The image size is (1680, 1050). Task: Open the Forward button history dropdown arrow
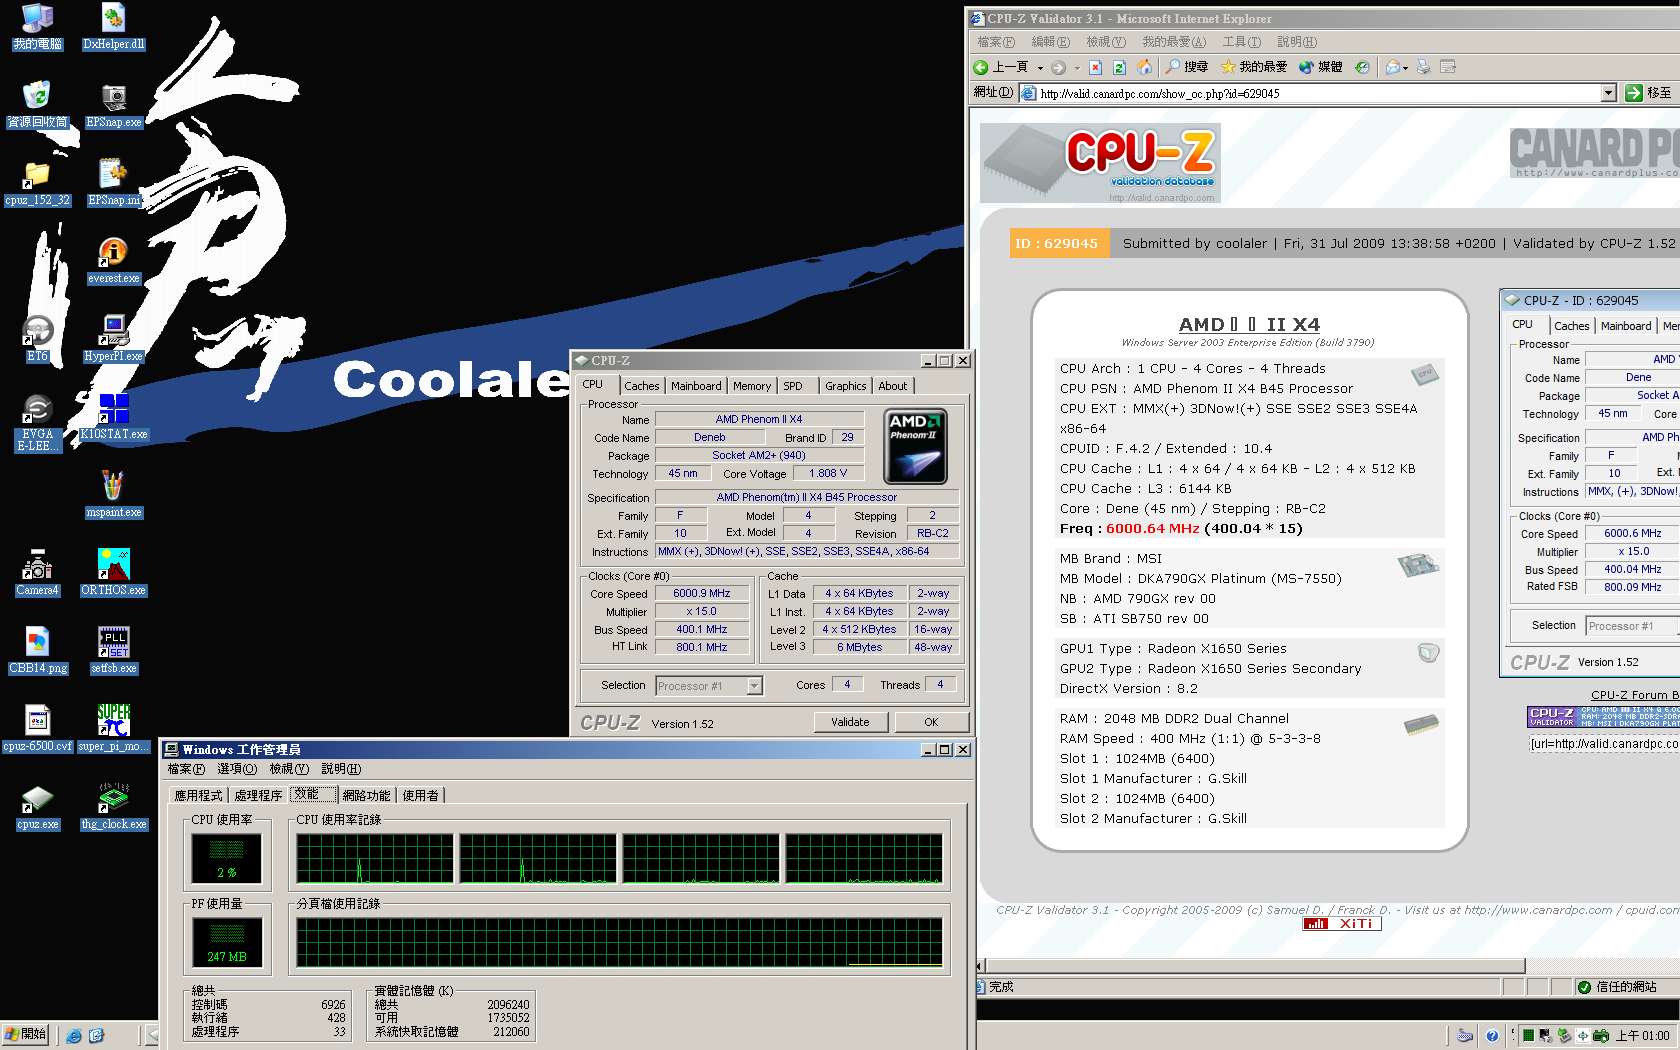(1077, 68)
